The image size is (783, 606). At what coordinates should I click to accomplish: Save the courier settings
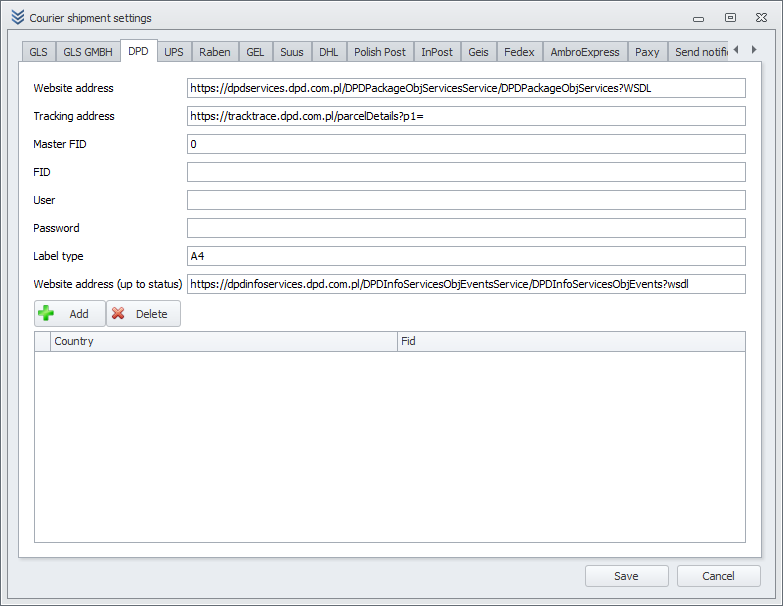coord(626,576)
